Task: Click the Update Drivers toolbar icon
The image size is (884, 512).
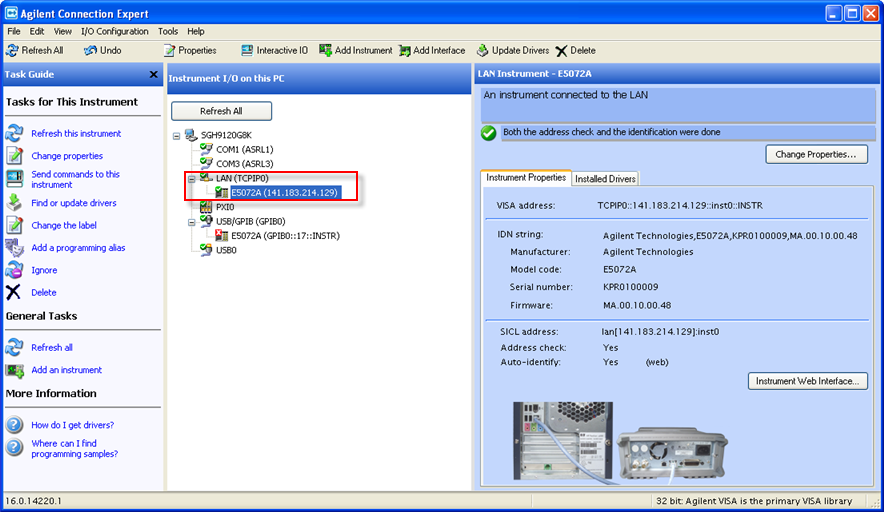Action: [x=482, y=51]
